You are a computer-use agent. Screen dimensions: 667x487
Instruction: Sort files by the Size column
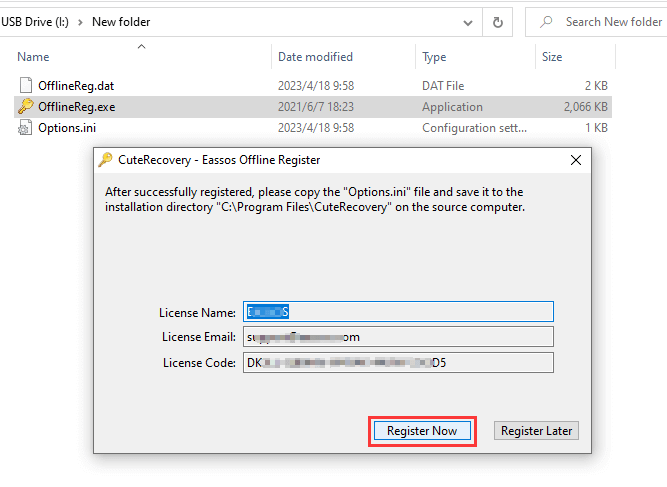click(552, 57)
